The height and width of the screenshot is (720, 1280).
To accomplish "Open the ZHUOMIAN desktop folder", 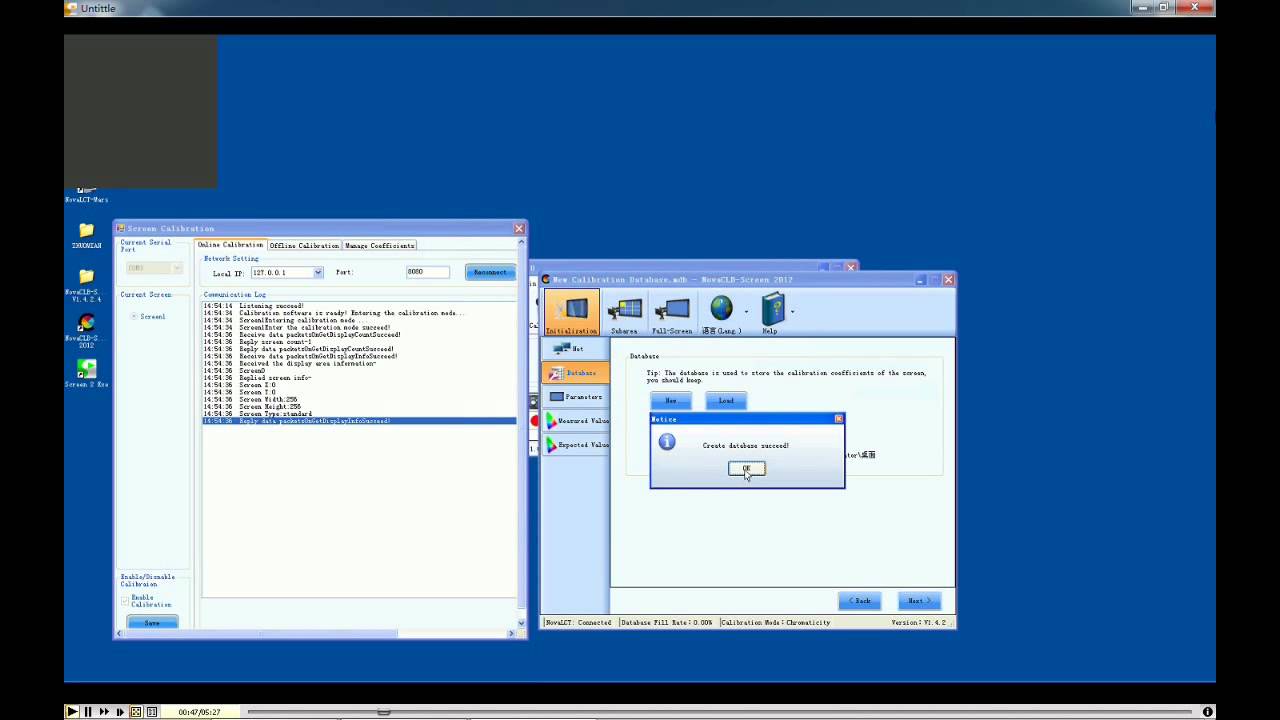I will (86, 236).
